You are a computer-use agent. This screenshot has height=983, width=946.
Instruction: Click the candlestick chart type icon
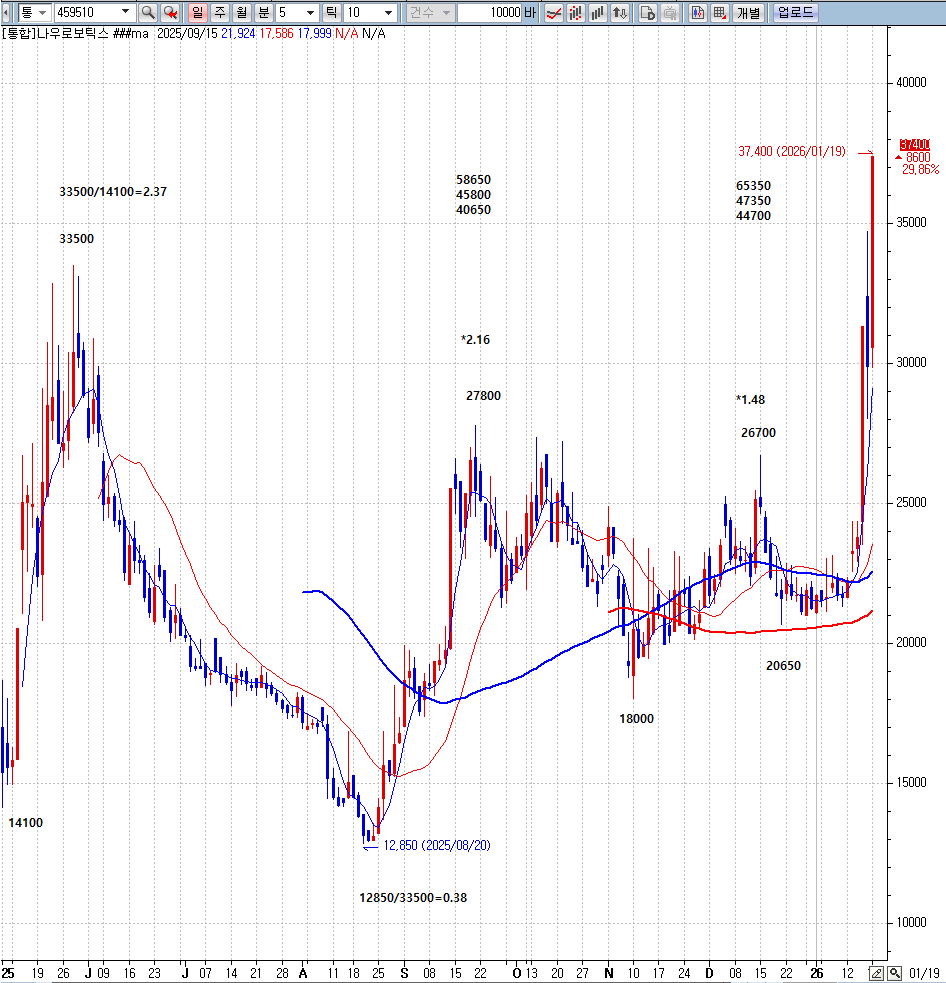click(576, 13)
